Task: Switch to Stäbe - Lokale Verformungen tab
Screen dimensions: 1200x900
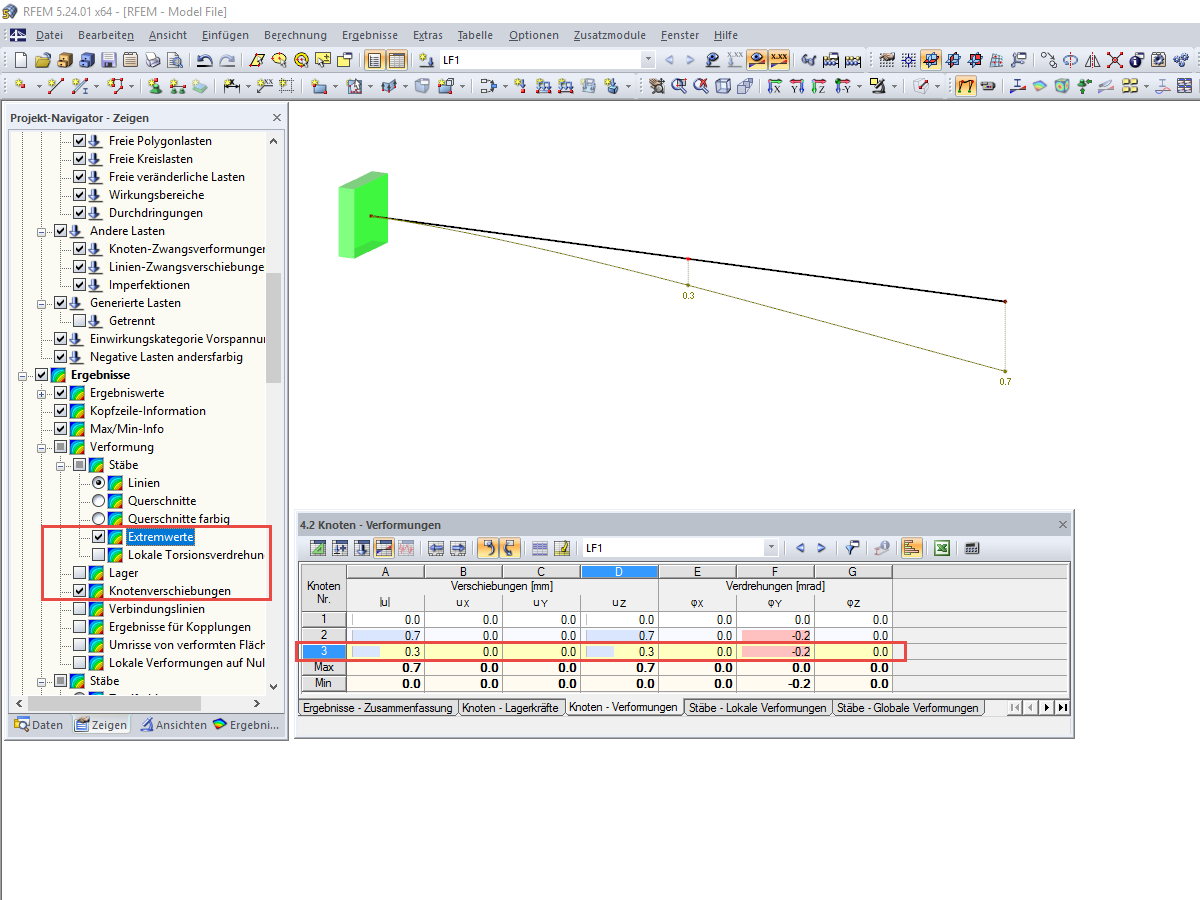Action: coord(757,707)
